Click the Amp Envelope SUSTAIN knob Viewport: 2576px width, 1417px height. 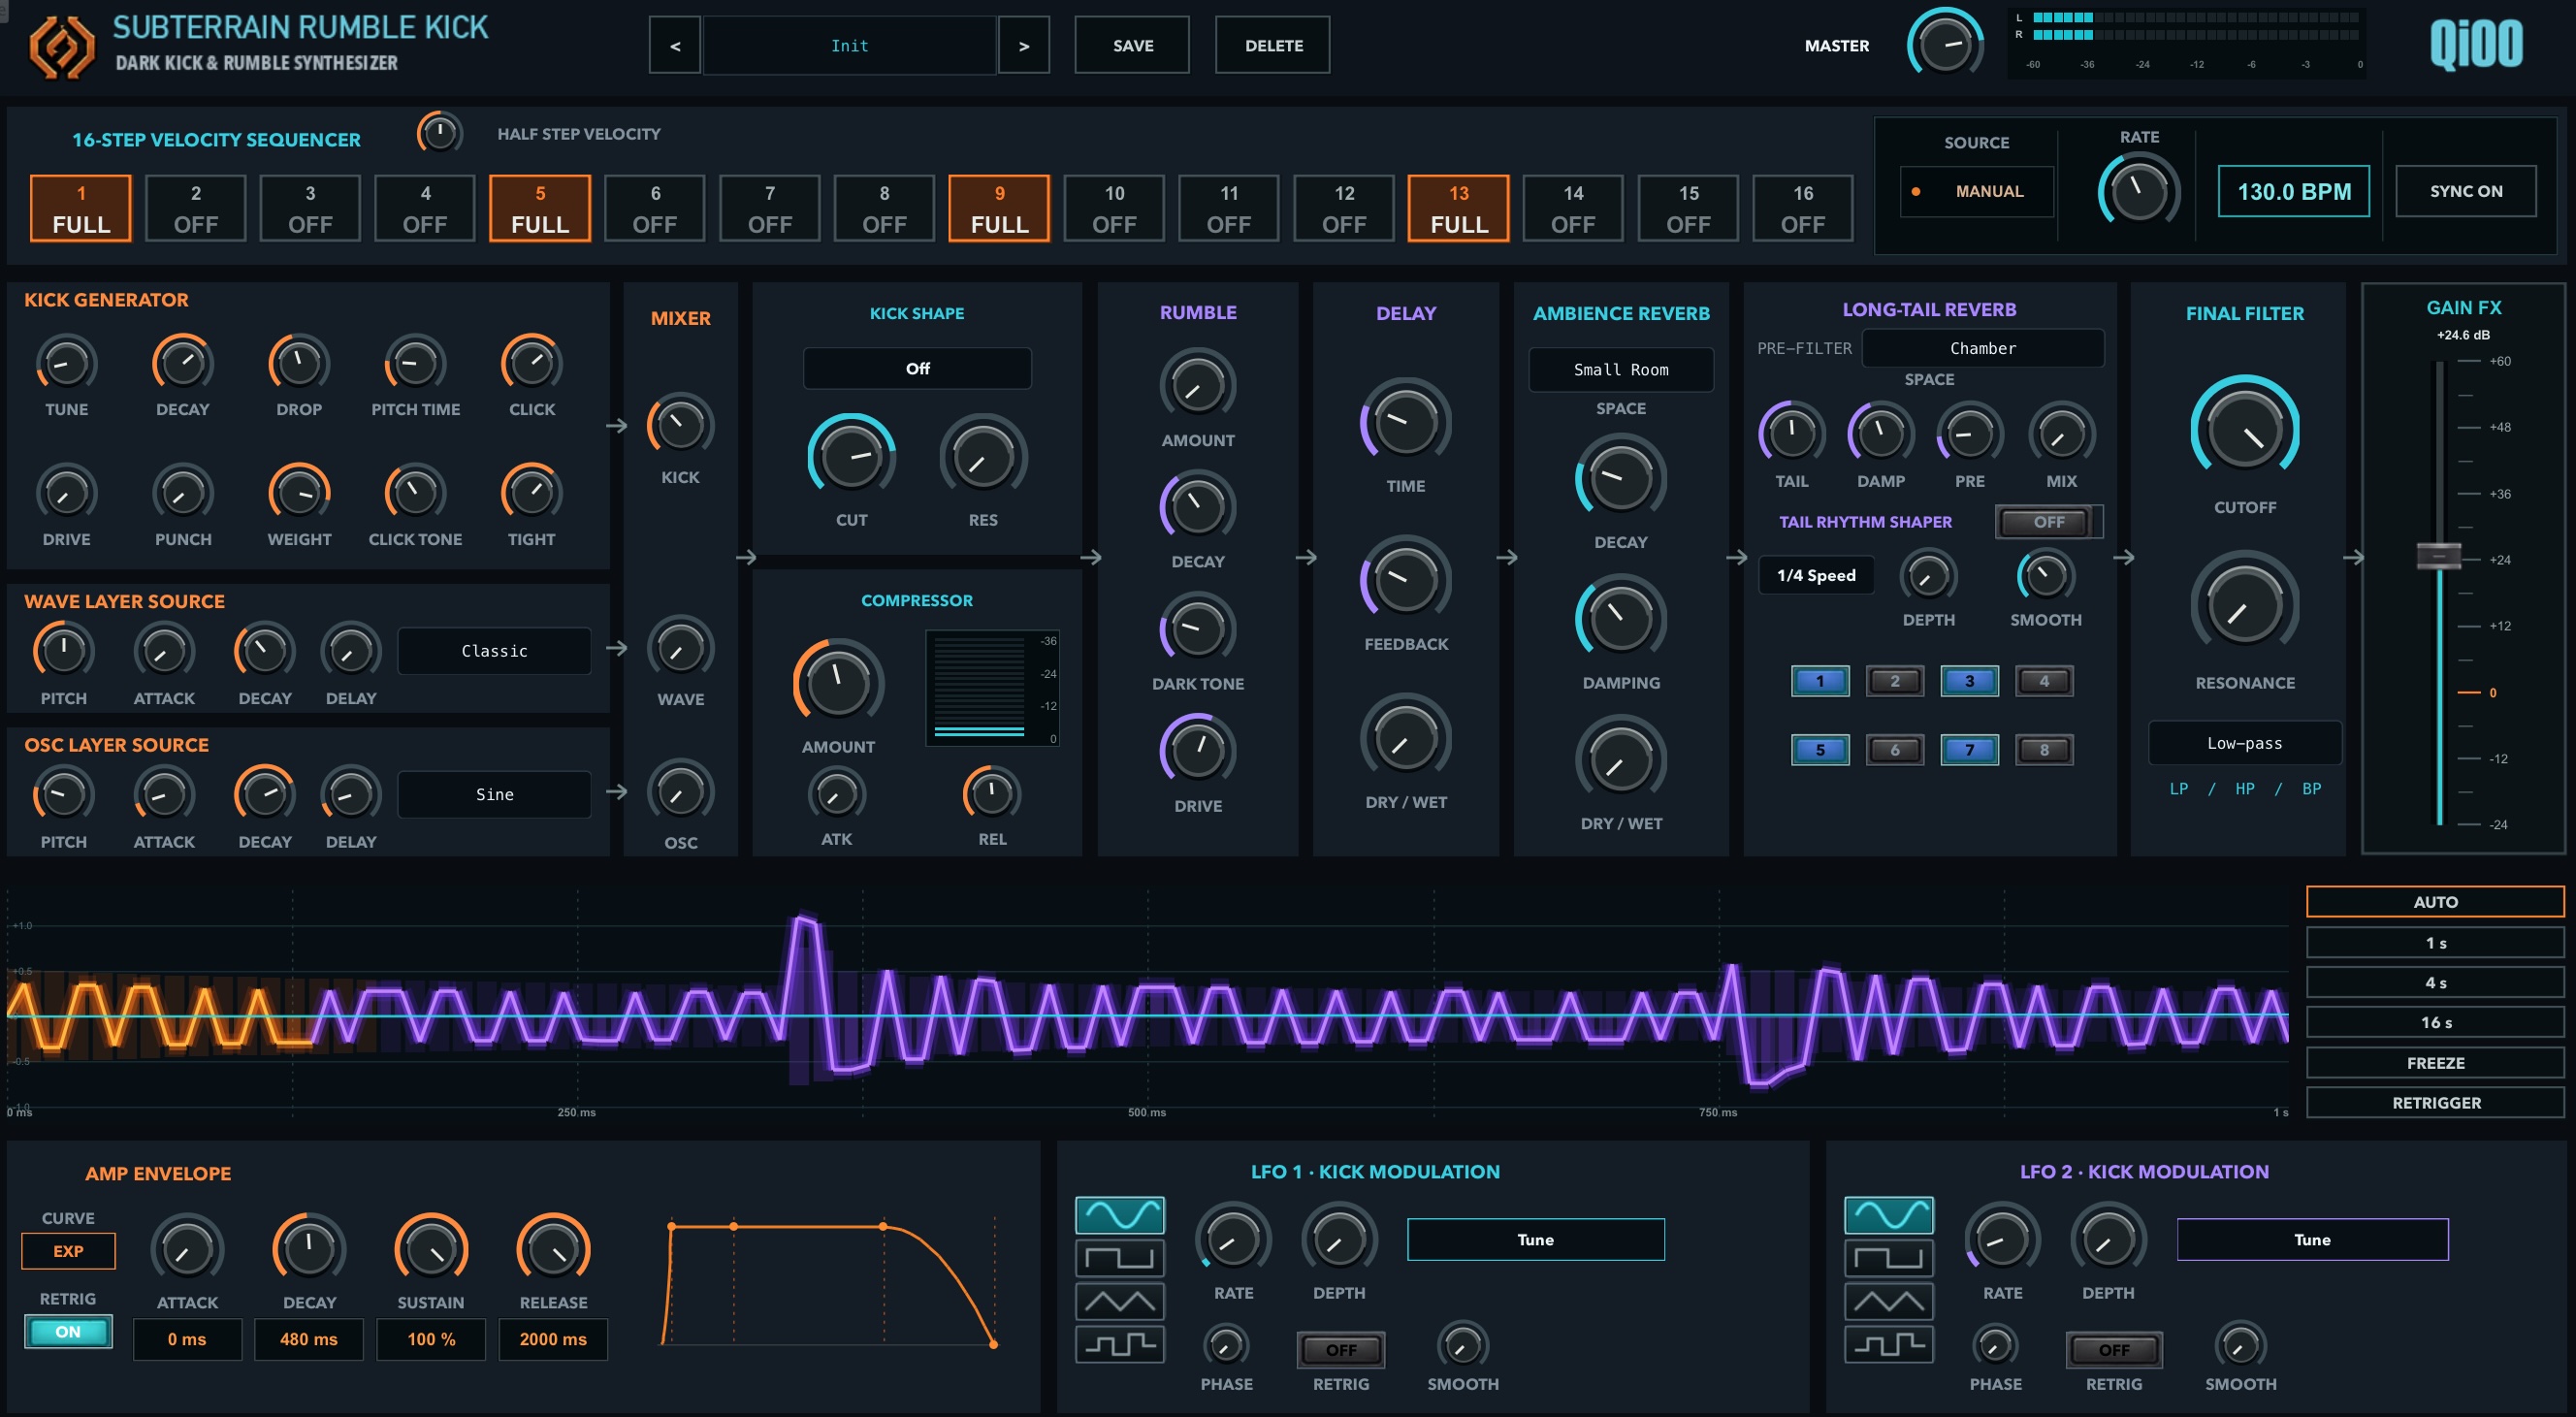tap(431, 1250)
